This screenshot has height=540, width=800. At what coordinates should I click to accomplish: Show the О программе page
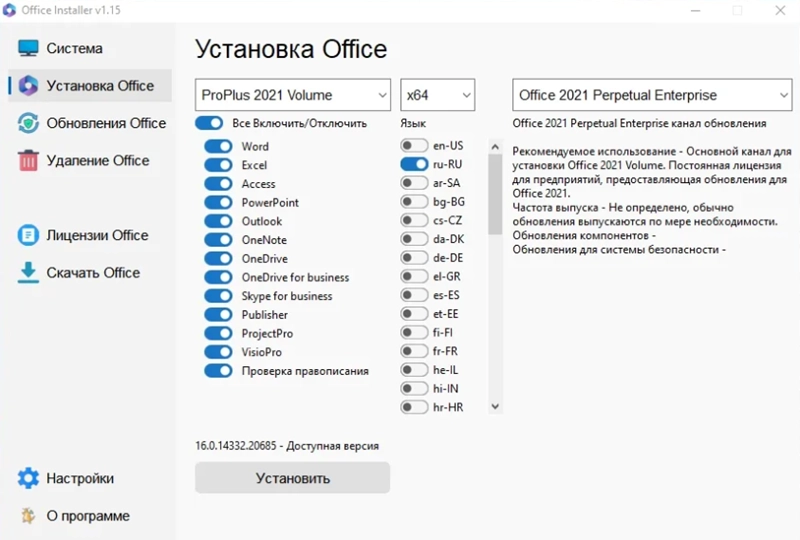pyautogui.click(x=90, y=516)
